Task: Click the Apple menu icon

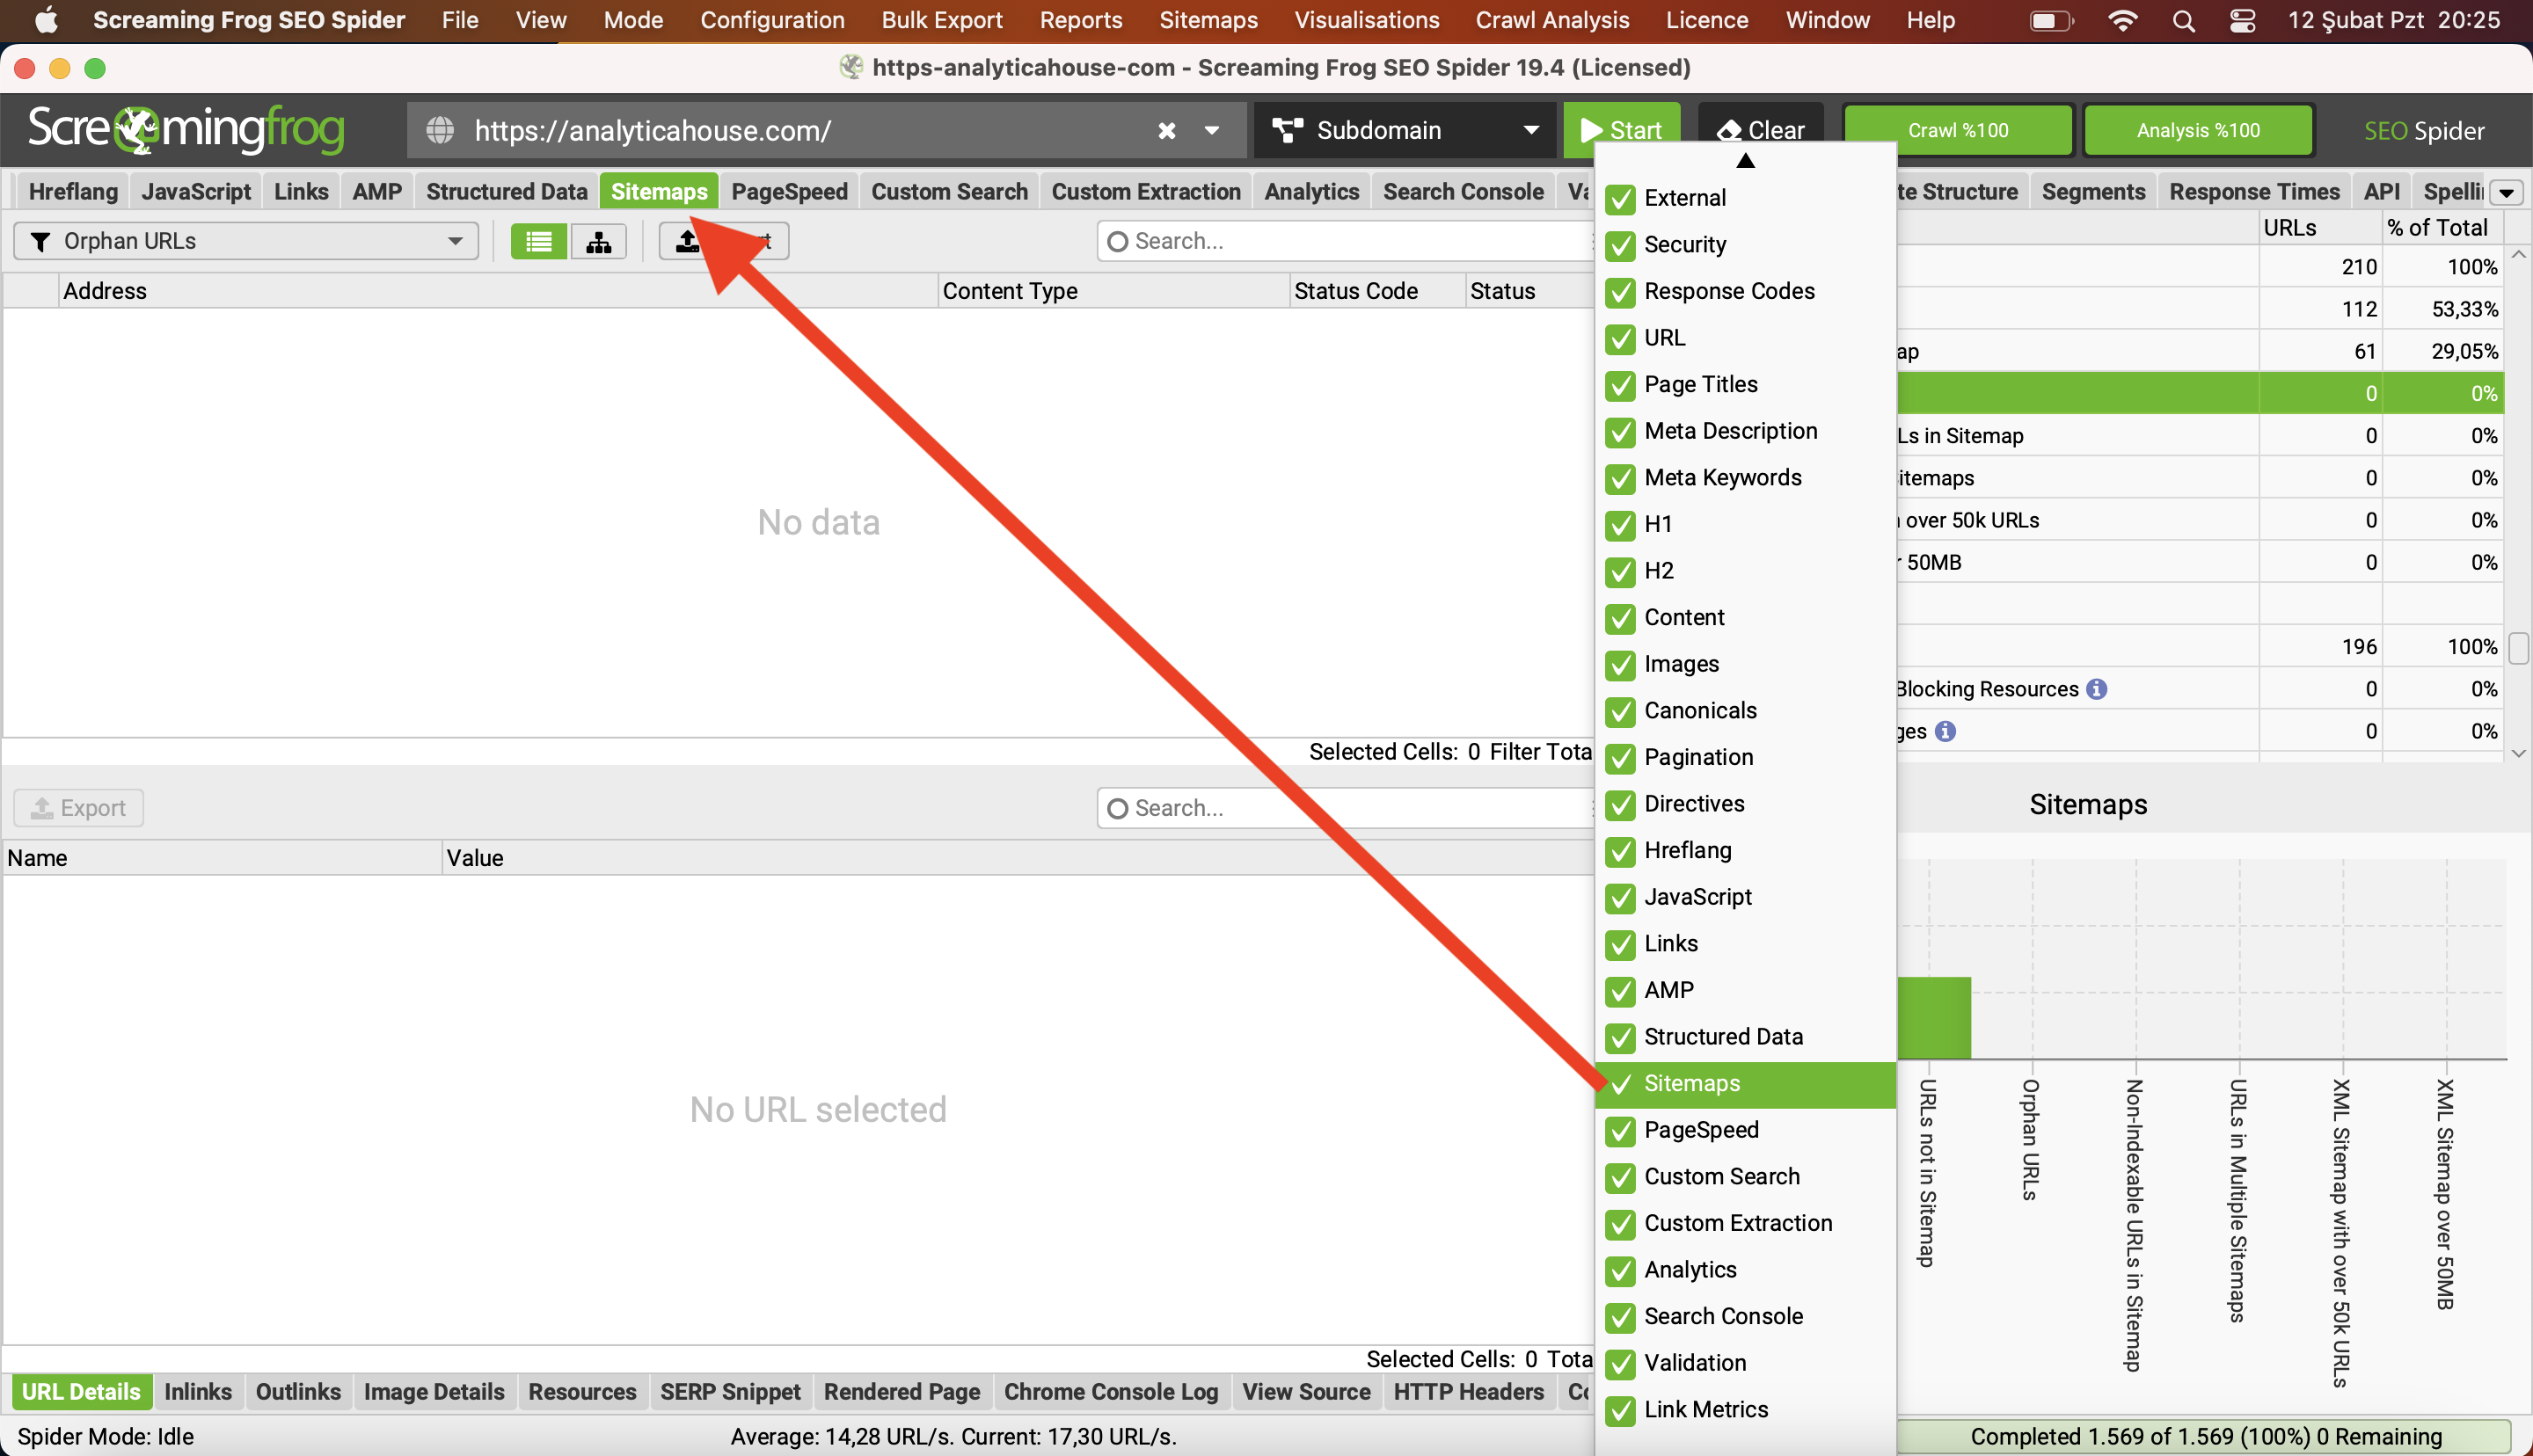Action: pyautogui.click(x=46, y=20)
